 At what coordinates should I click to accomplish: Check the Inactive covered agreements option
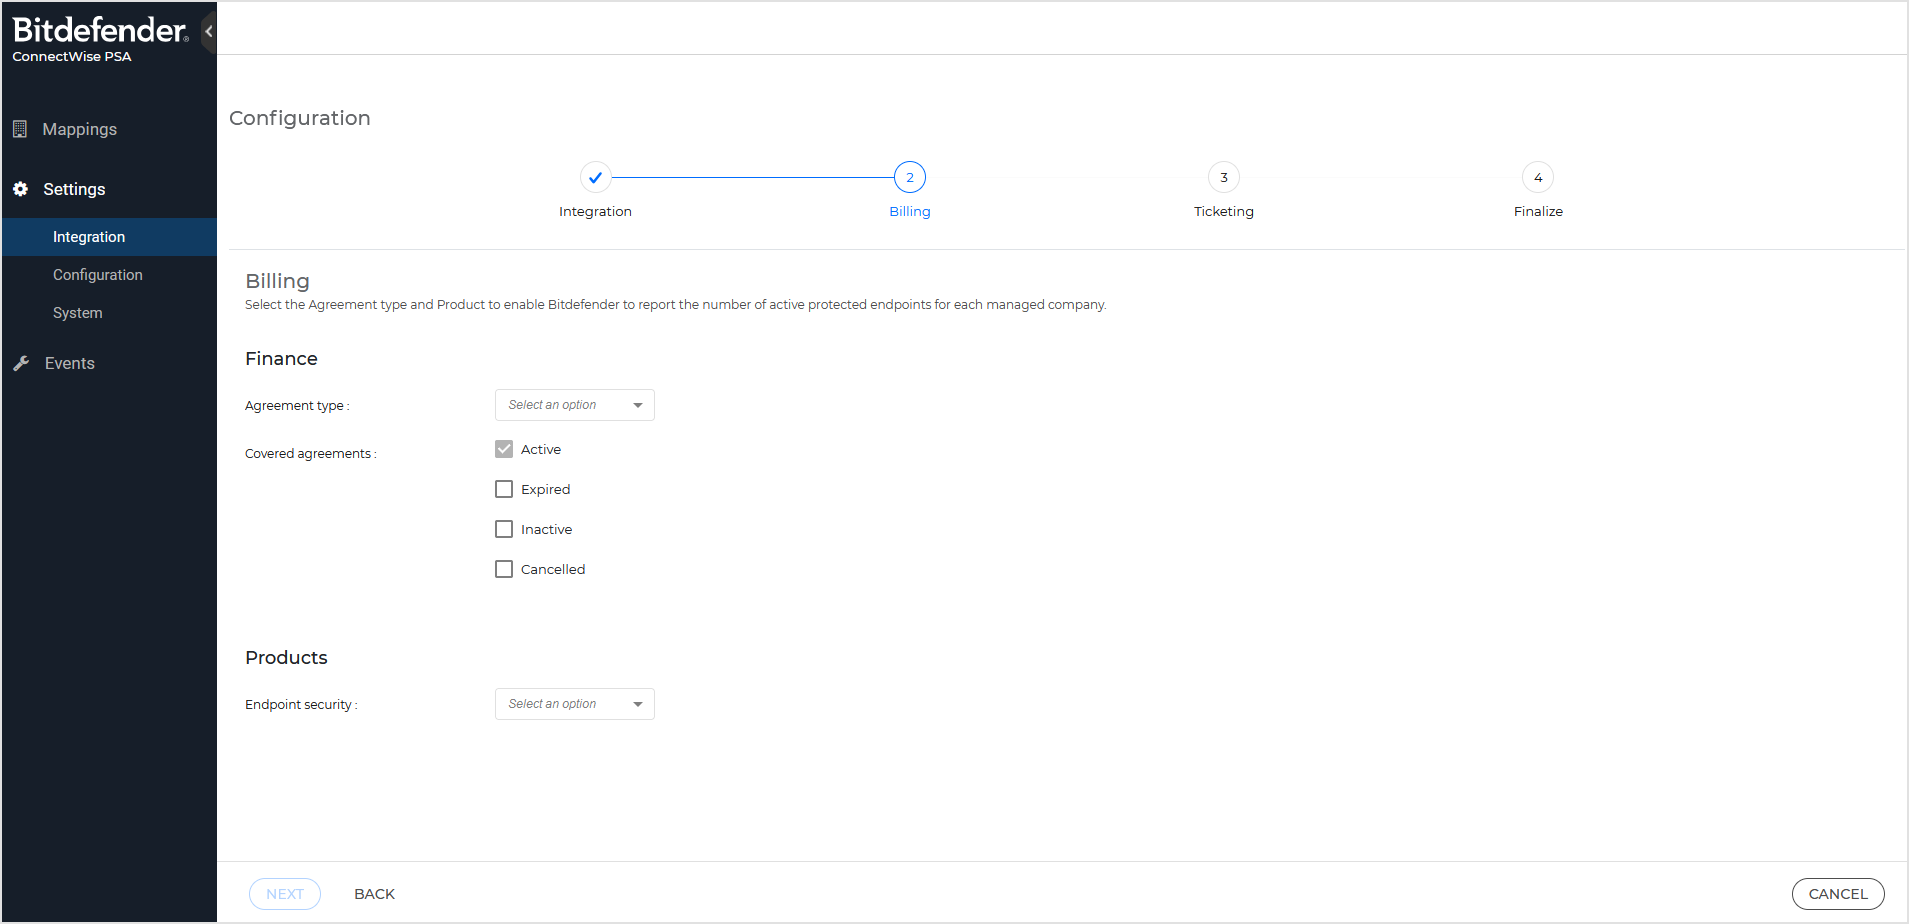tap(503, 528)
